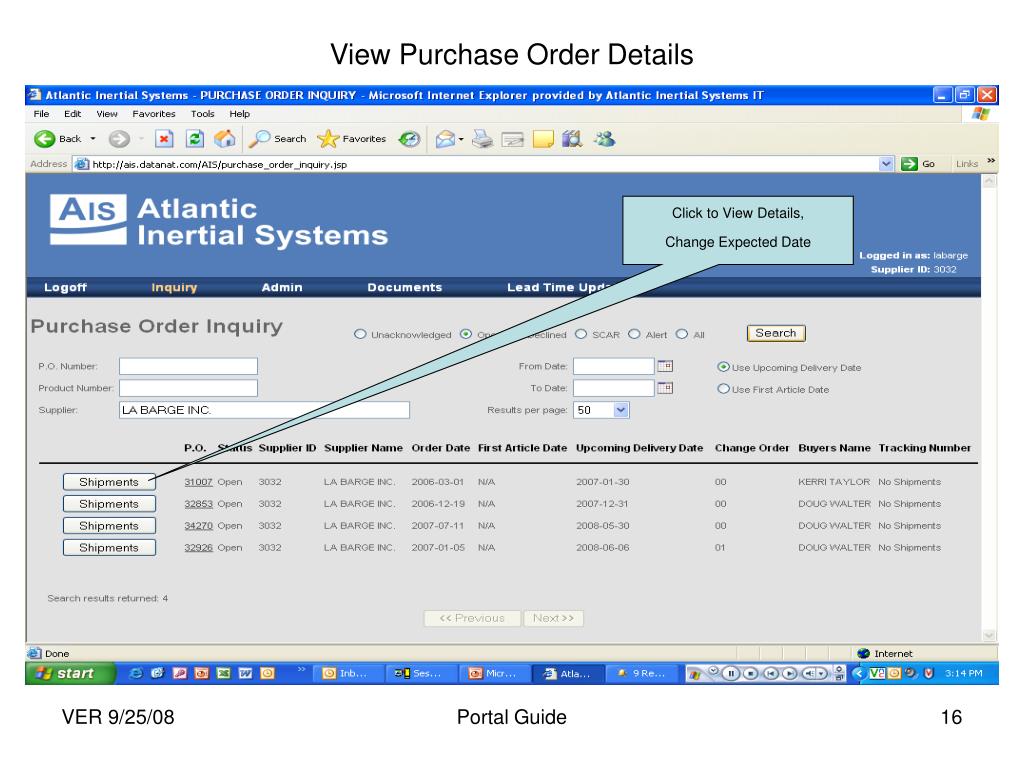Open the Help menu
Image resolution: width=1024 pixels, height=768 pixels.
[x=239, y=114]
